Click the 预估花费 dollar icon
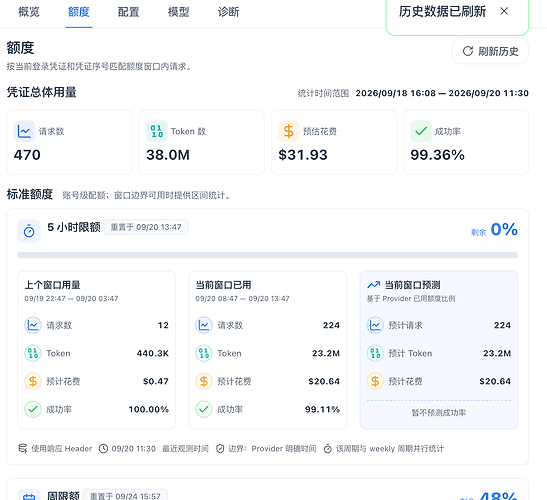Viewport: 547px width, 500px height. 289,131
